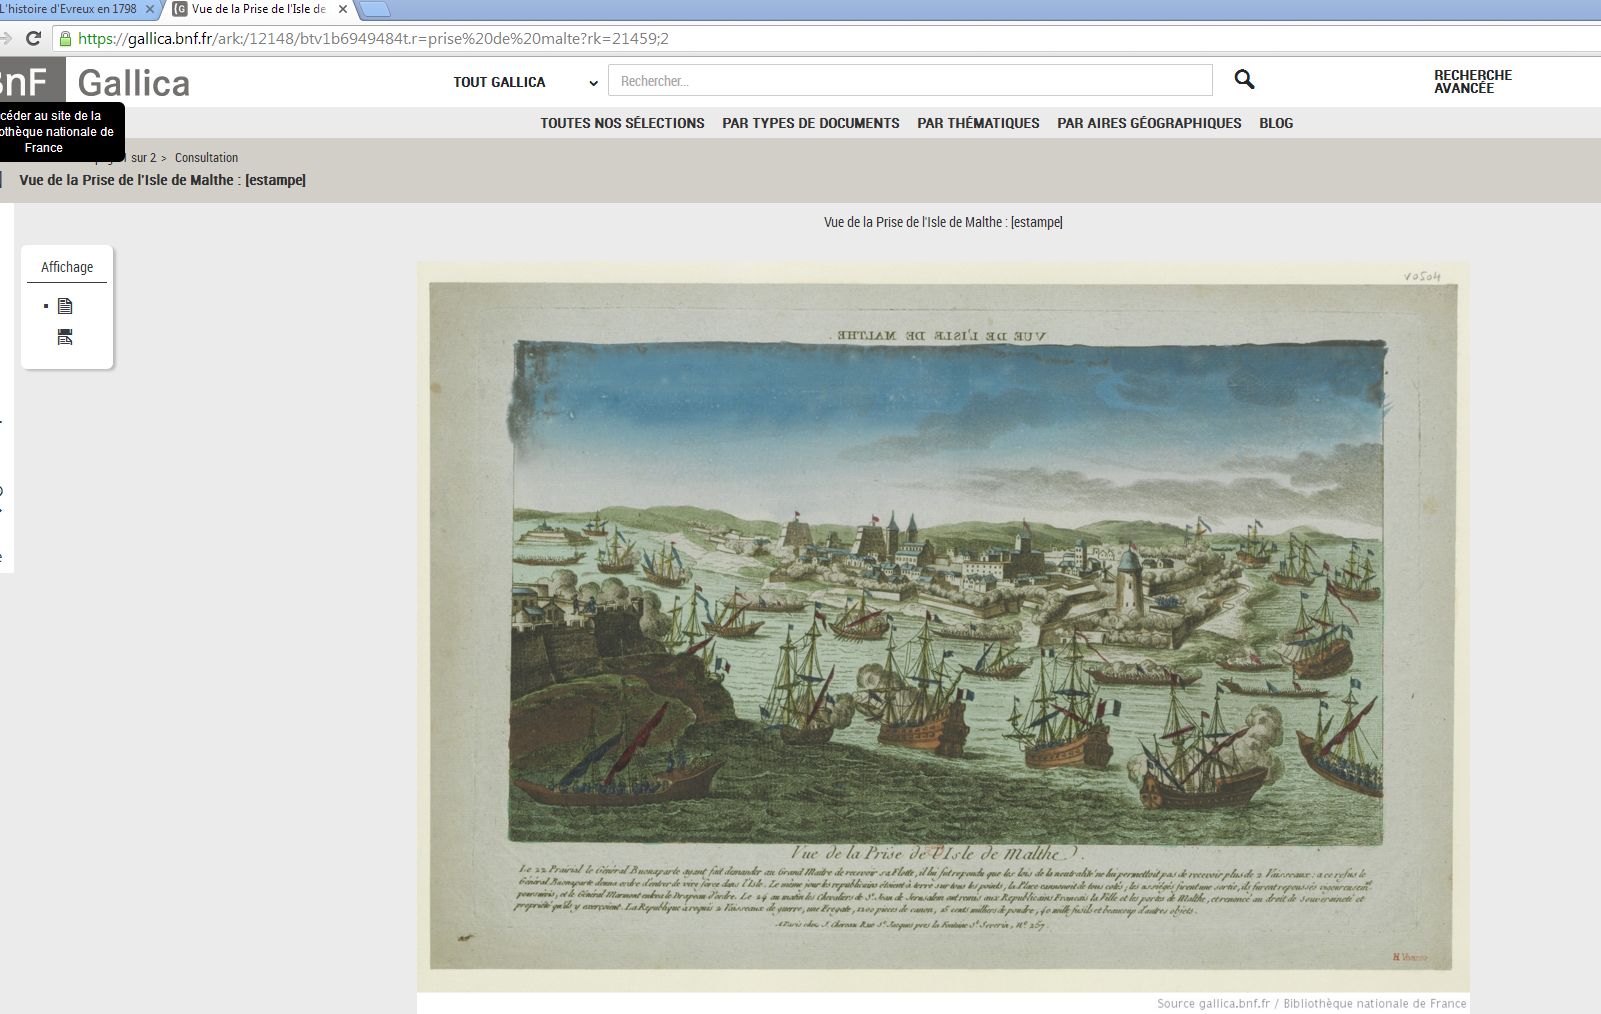The width and height of the screenshot is (1601, 1014).
Task: Select the single page display icon under Affichage
Action: tap(65, 306)
